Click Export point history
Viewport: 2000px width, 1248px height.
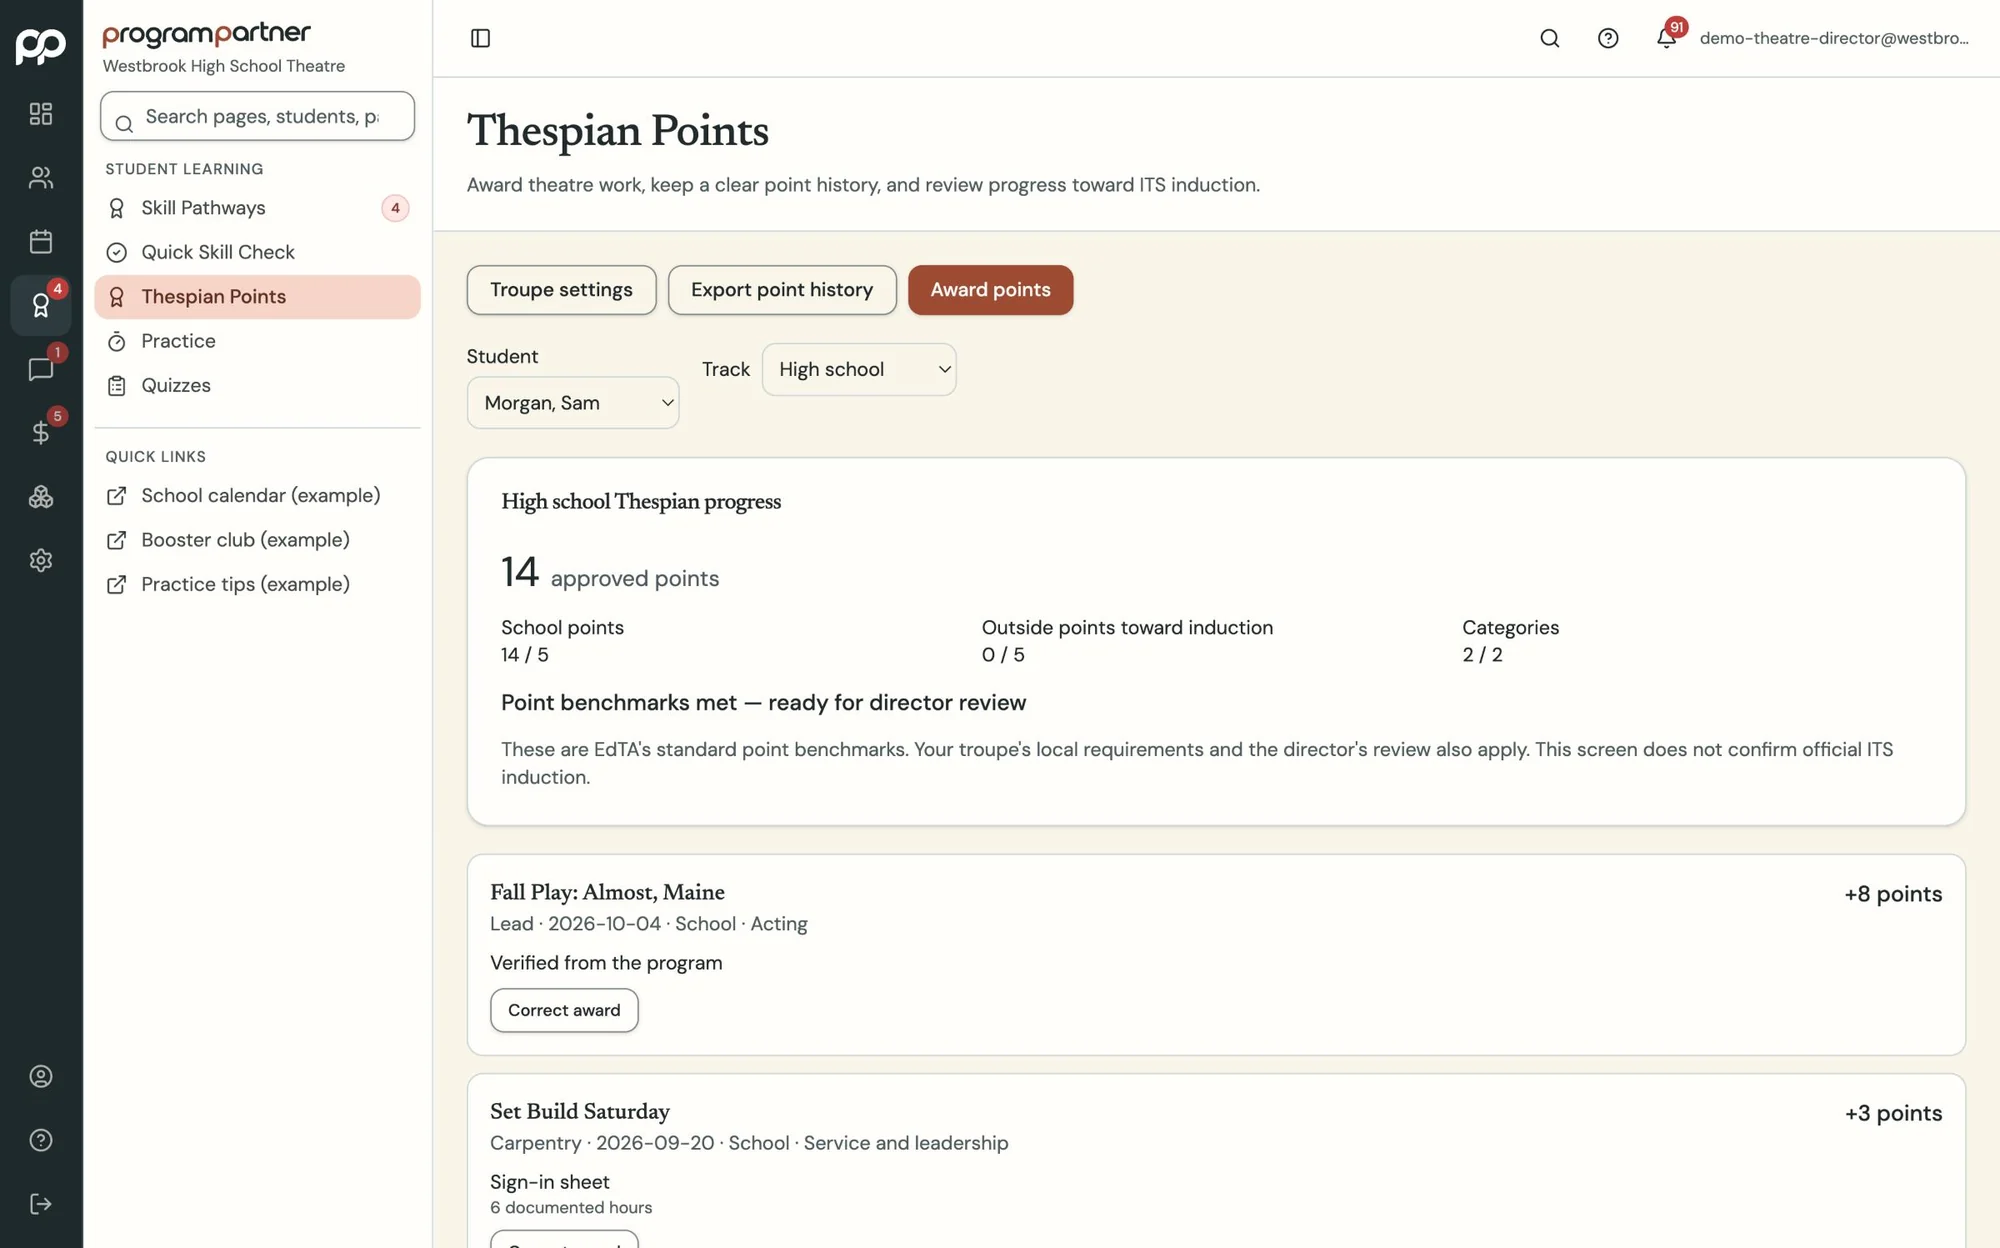(x=782, y=290)
